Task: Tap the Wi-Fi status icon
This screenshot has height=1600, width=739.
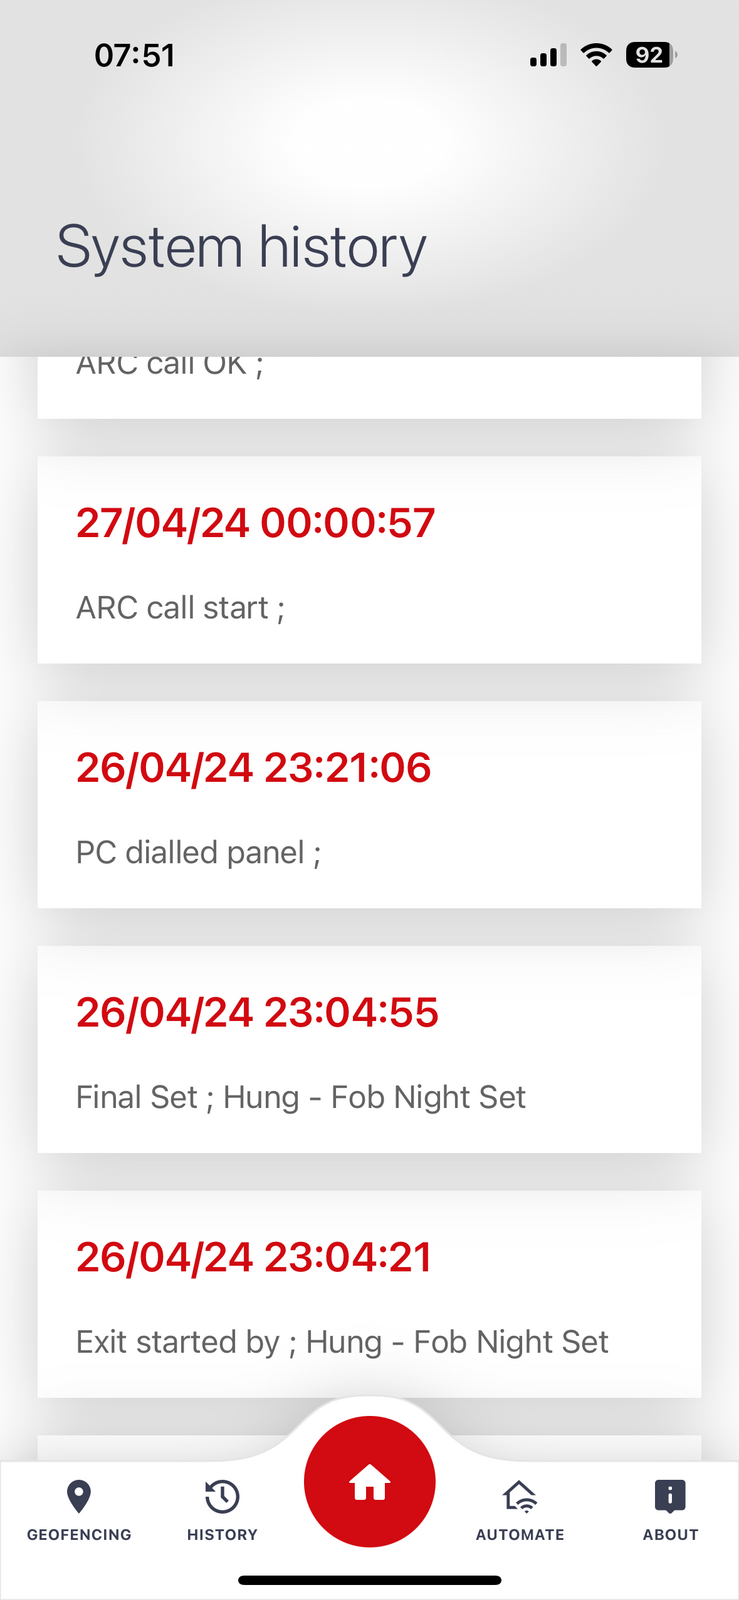Action: (x=596, y=55)
